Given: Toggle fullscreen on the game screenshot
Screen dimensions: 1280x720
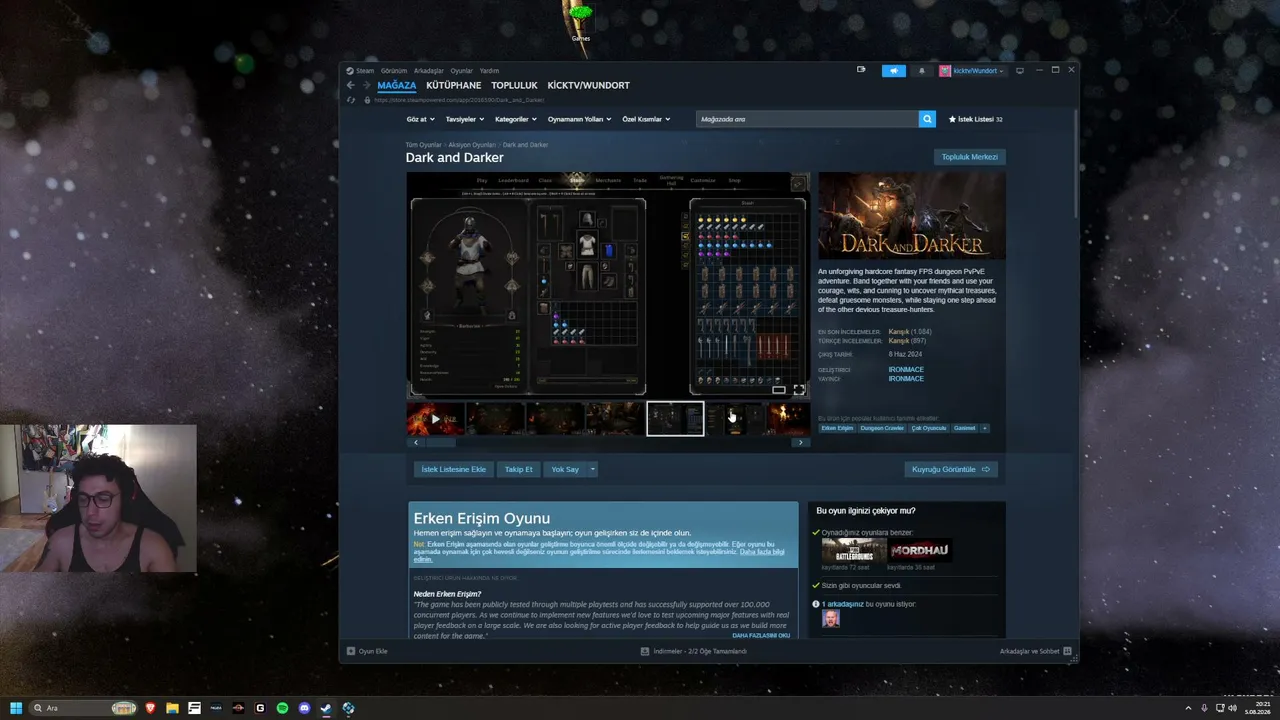Looking at the screenshot, I should (x=799, y=390).
